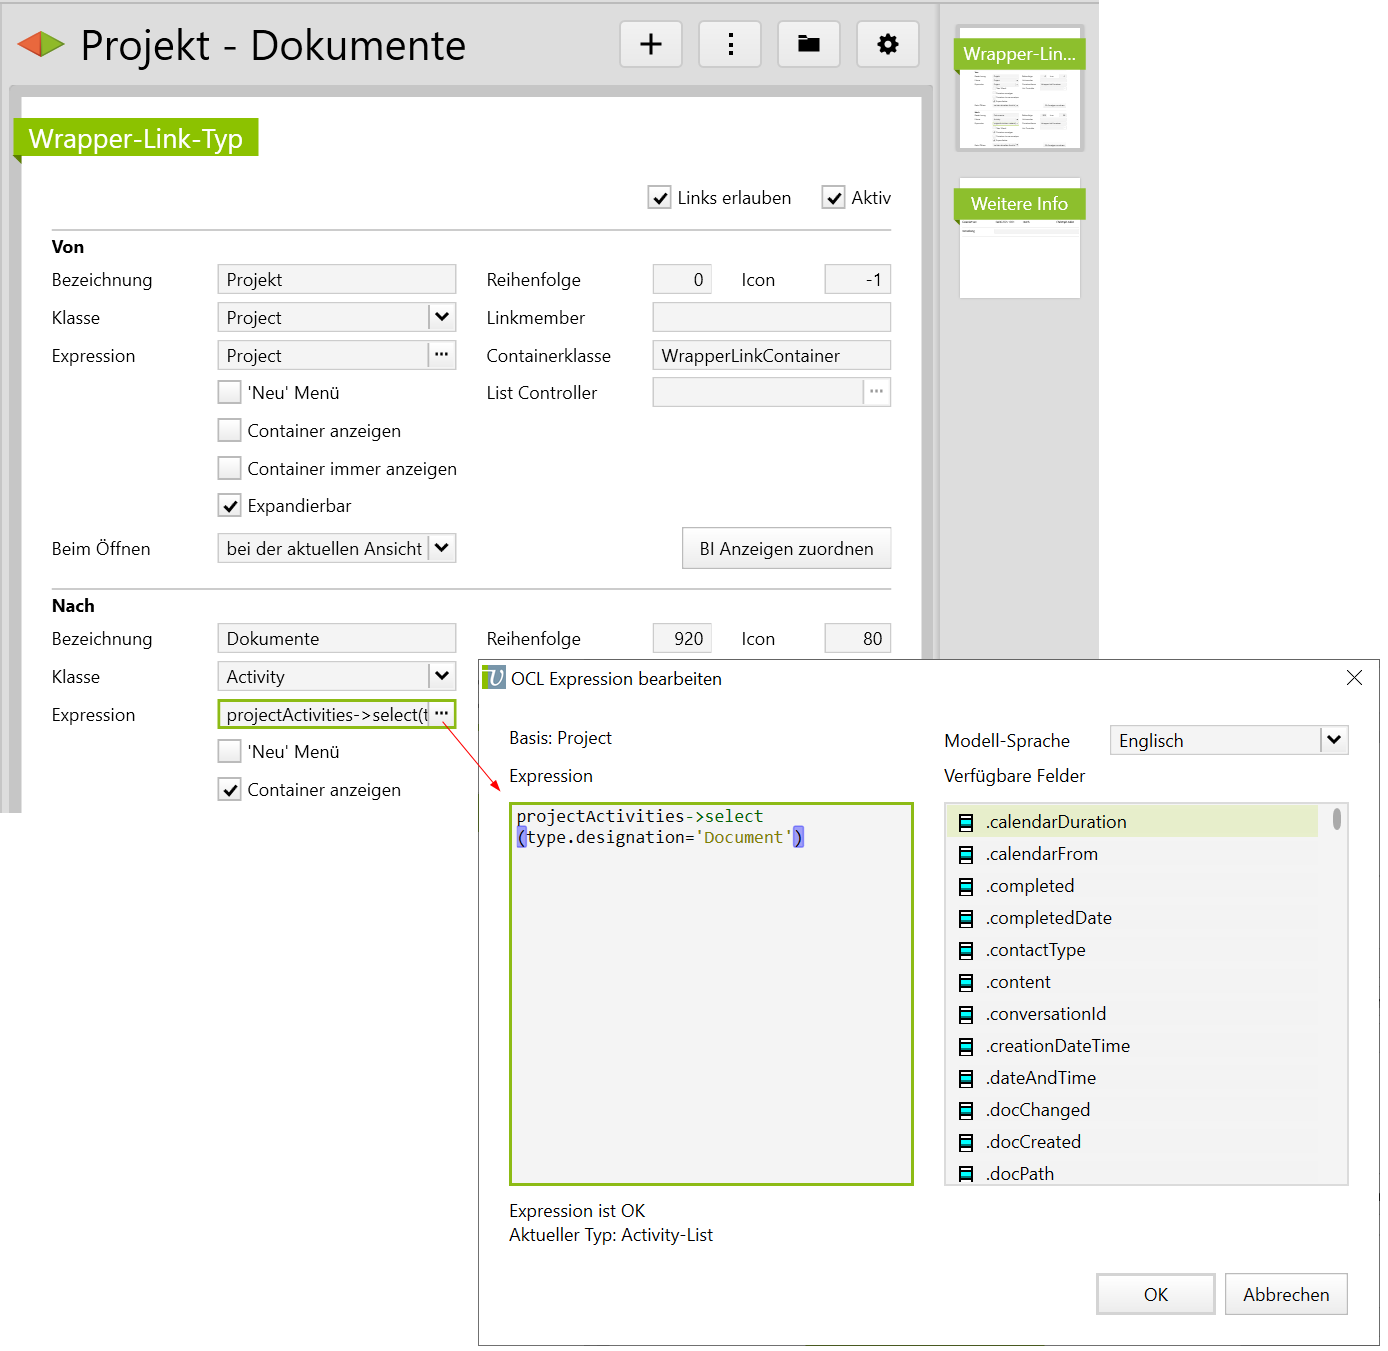Click the BI Anzeigen zuordnen button
The image size is (1388, 1351).
[786, 548]
